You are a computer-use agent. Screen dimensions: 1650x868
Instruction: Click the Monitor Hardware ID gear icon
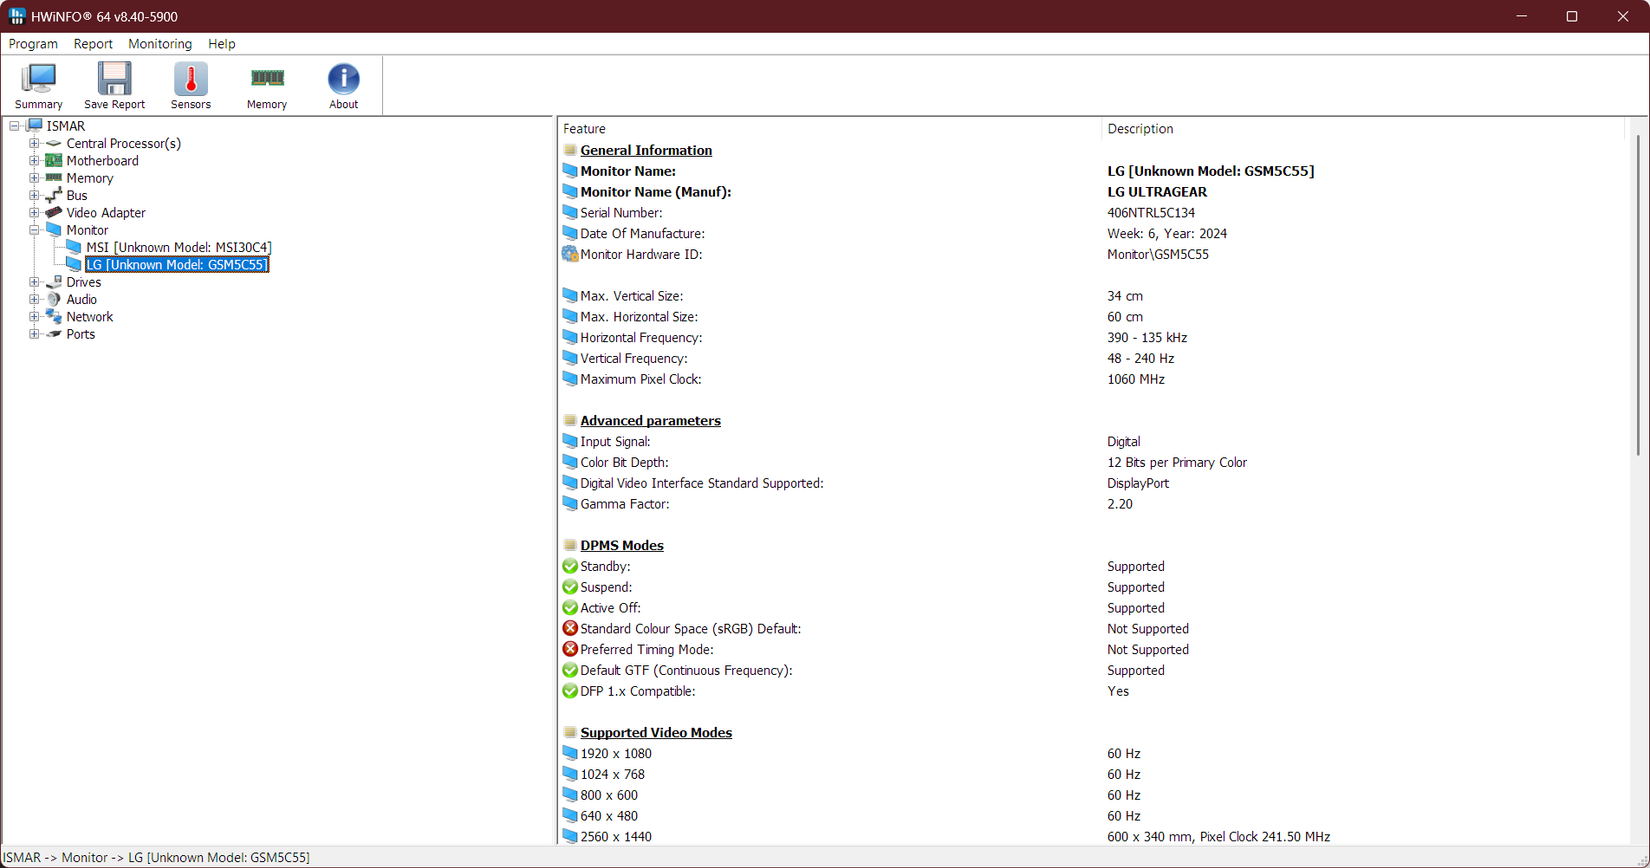click(x=570, y=254)
